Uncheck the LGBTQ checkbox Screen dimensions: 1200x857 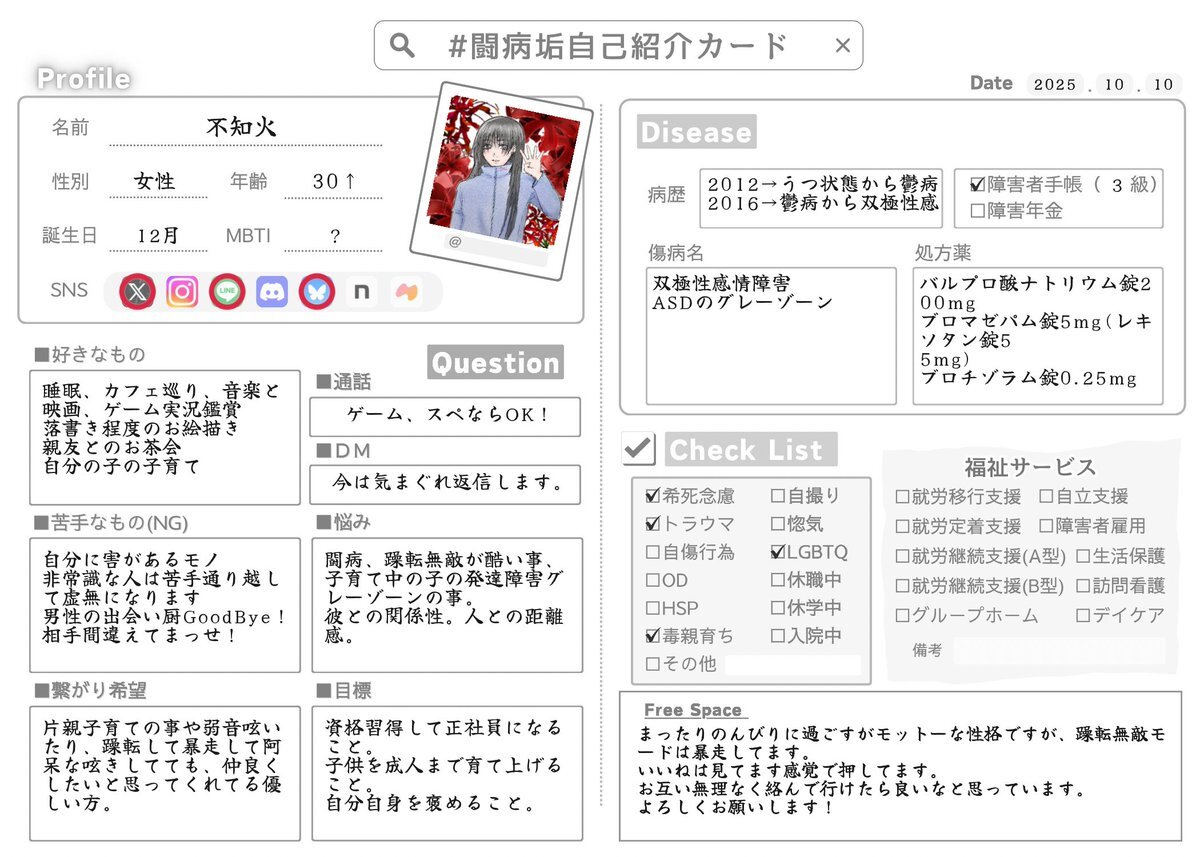pyautogui.click(x=778, y=551)
